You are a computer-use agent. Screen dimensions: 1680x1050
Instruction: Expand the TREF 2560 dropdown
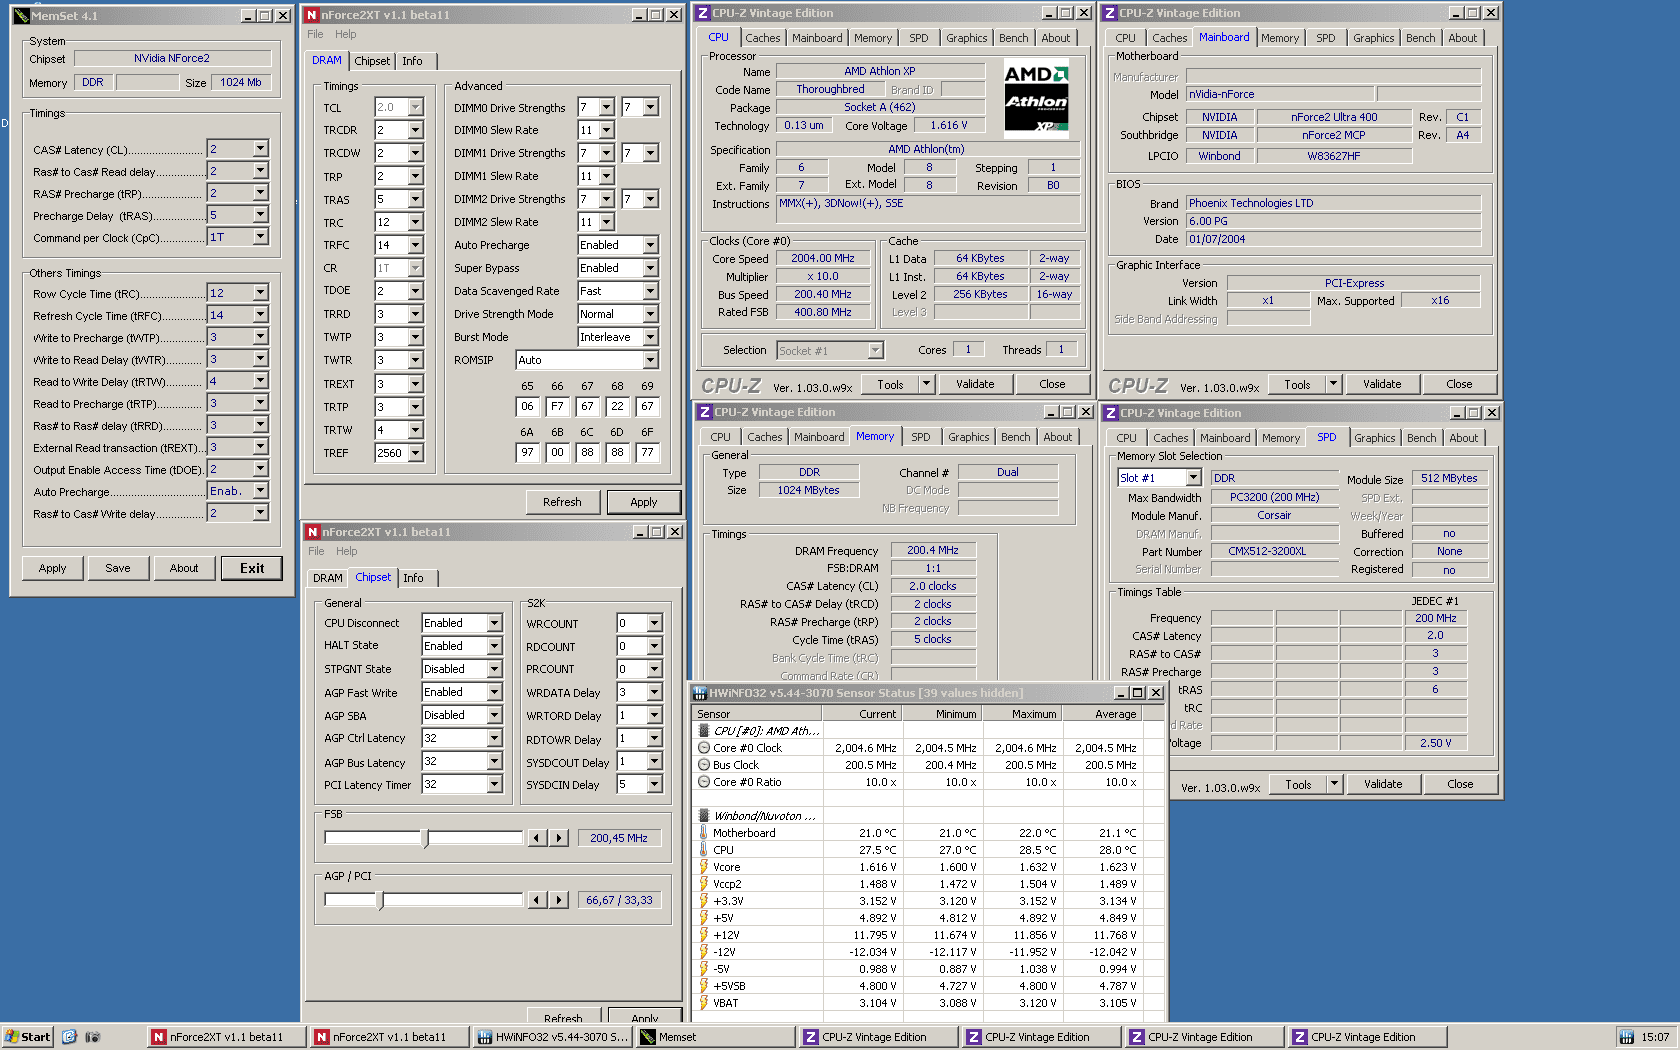pyautogui.click(x=415, y=453)
